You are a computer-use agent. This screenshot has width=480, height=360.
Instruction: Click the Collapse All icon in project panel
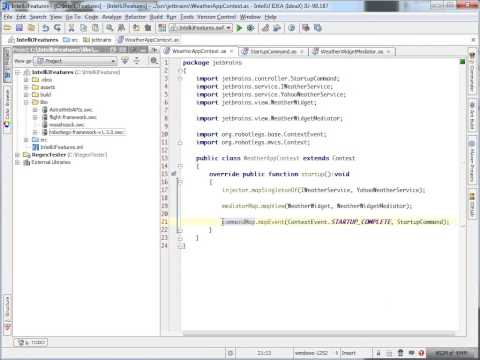(x=137, y=61)
